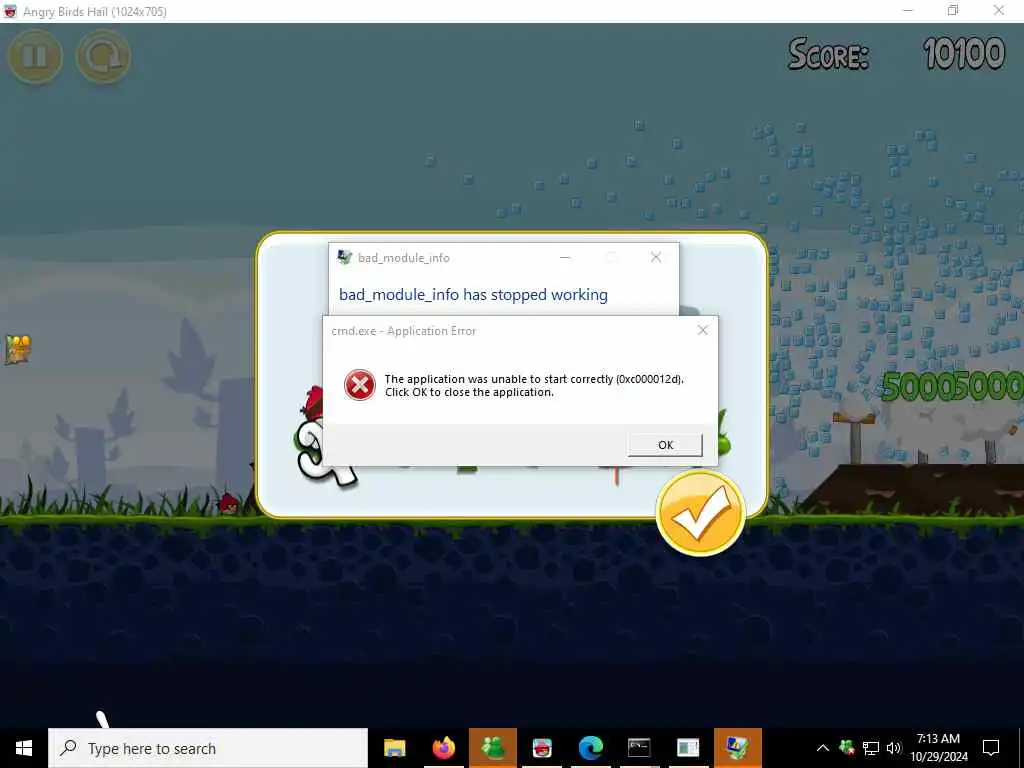Switch to the bad_module_info taskbar icon

point(738,748)
